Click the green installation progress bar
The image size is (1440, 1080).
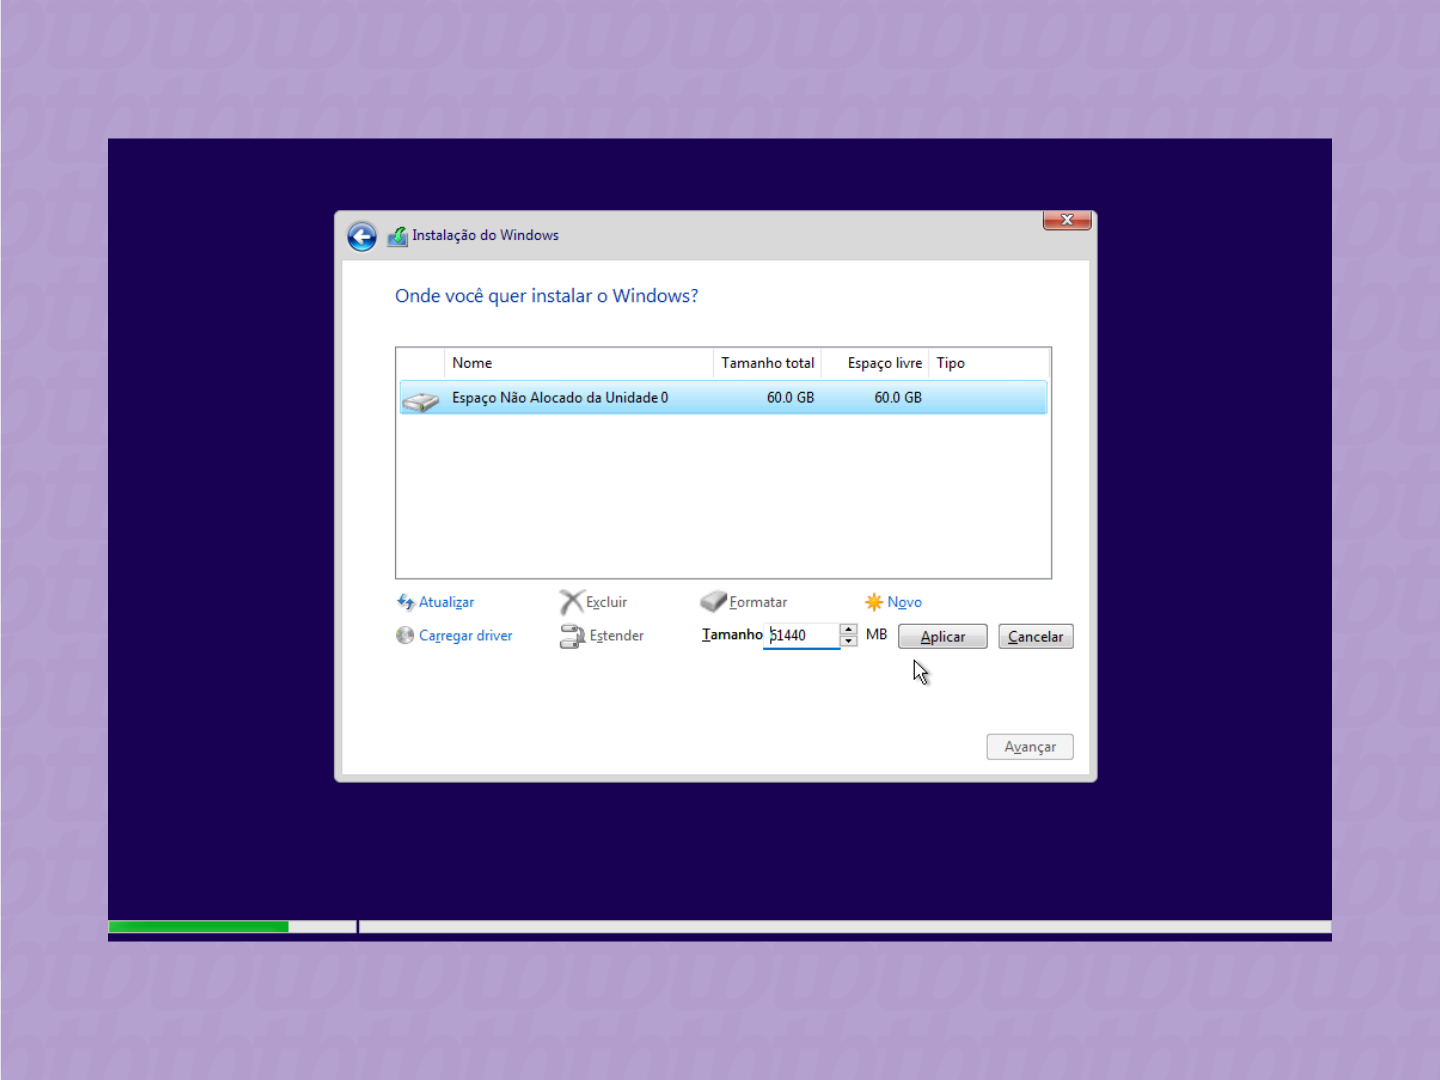198,927
